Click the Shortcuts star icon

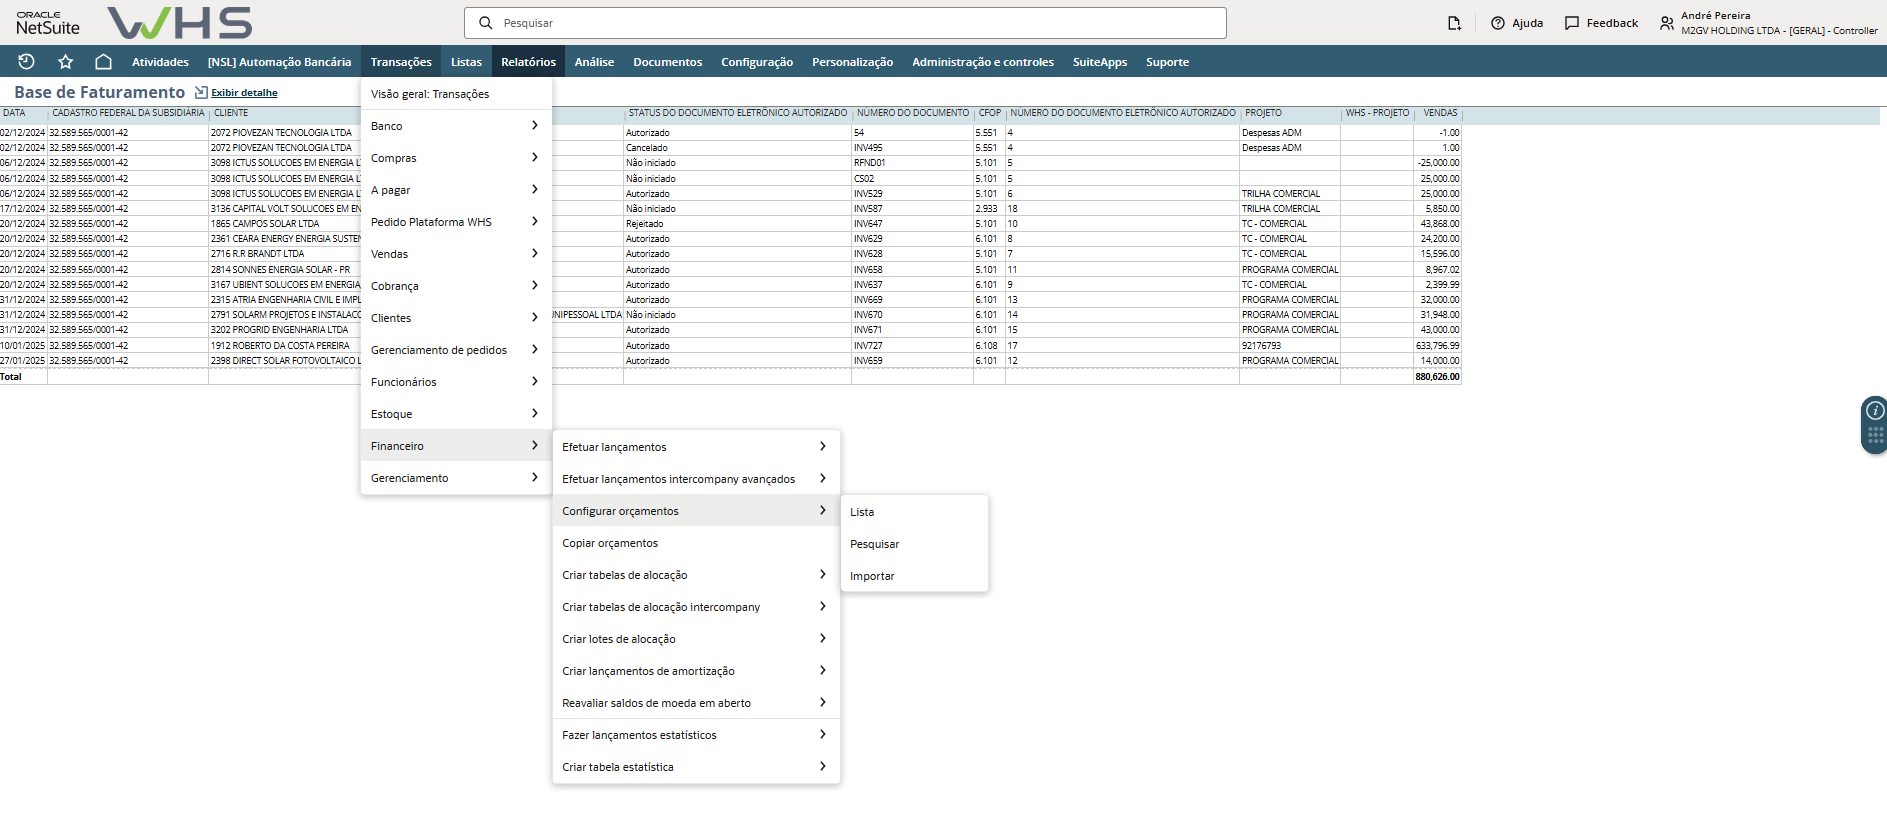tap(66, 62)
